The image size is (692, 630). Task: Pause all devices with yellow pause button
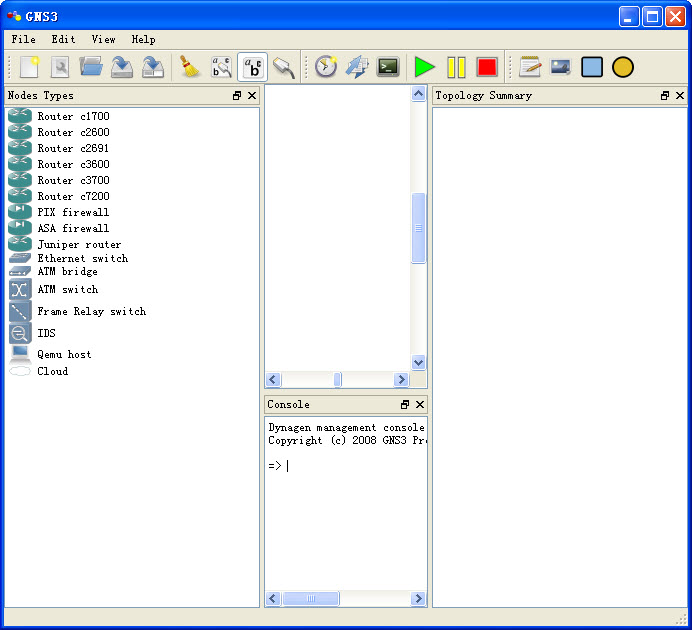456,67
